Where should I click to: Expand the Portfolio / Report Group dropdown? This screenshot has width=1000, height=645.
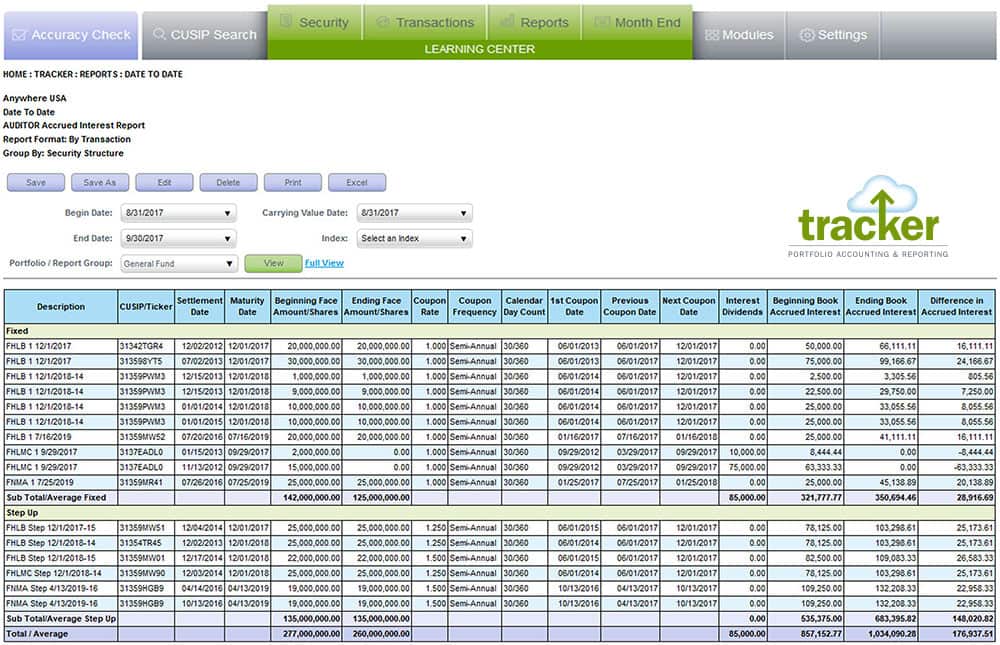178,264
